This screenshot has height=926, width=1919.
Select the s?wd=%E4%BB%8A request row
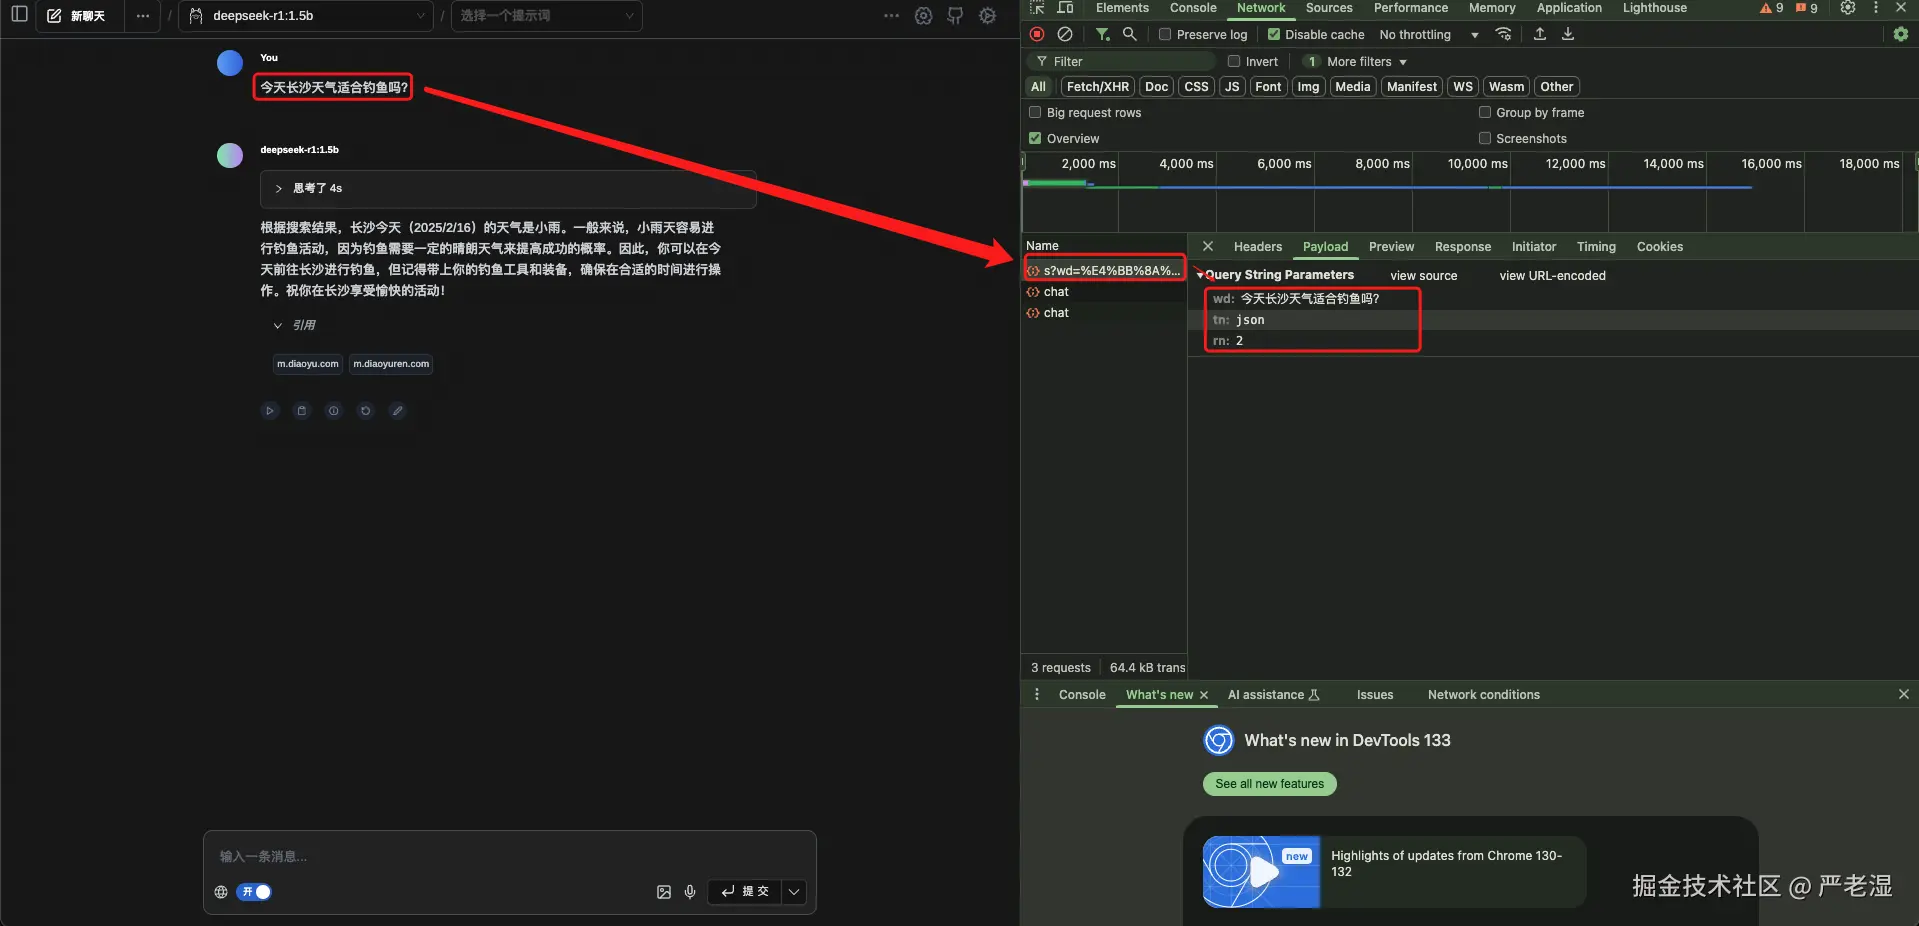point(1104,271)
